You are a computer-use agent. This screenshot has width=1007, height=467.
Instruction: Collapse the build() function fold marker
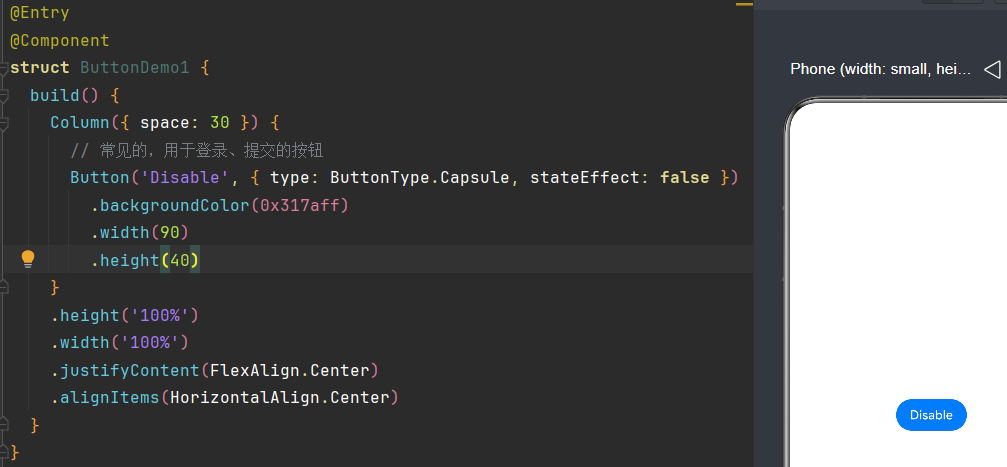click(x=3, y=95)
